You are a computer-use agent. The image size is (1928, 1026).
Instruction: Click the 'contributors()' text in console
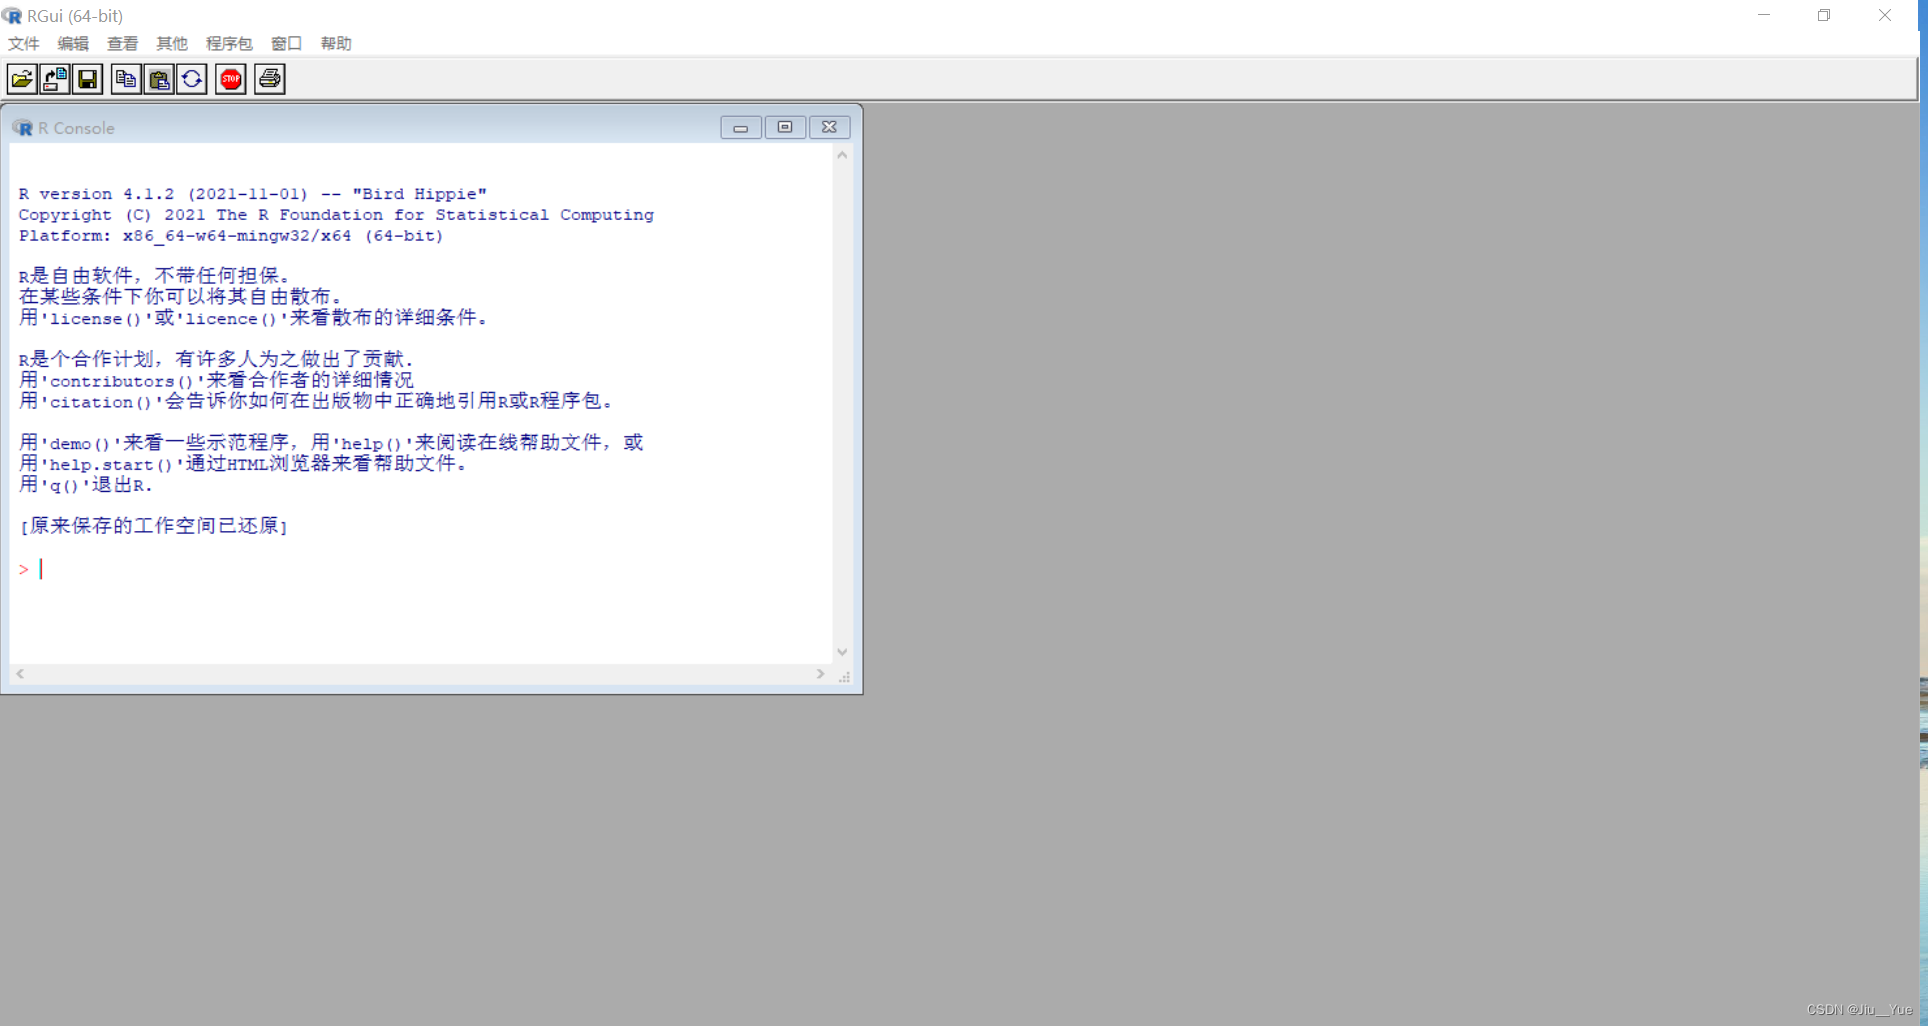[122, 381]
